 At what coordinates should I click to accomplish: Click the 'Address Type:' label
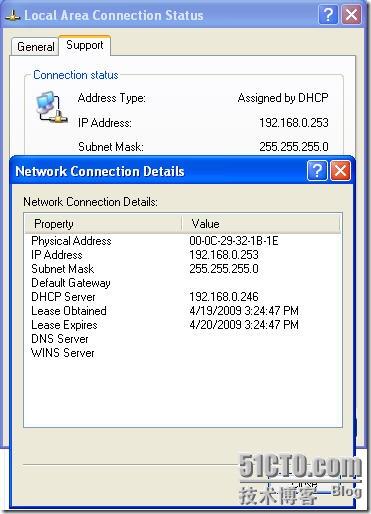(112, 98)
